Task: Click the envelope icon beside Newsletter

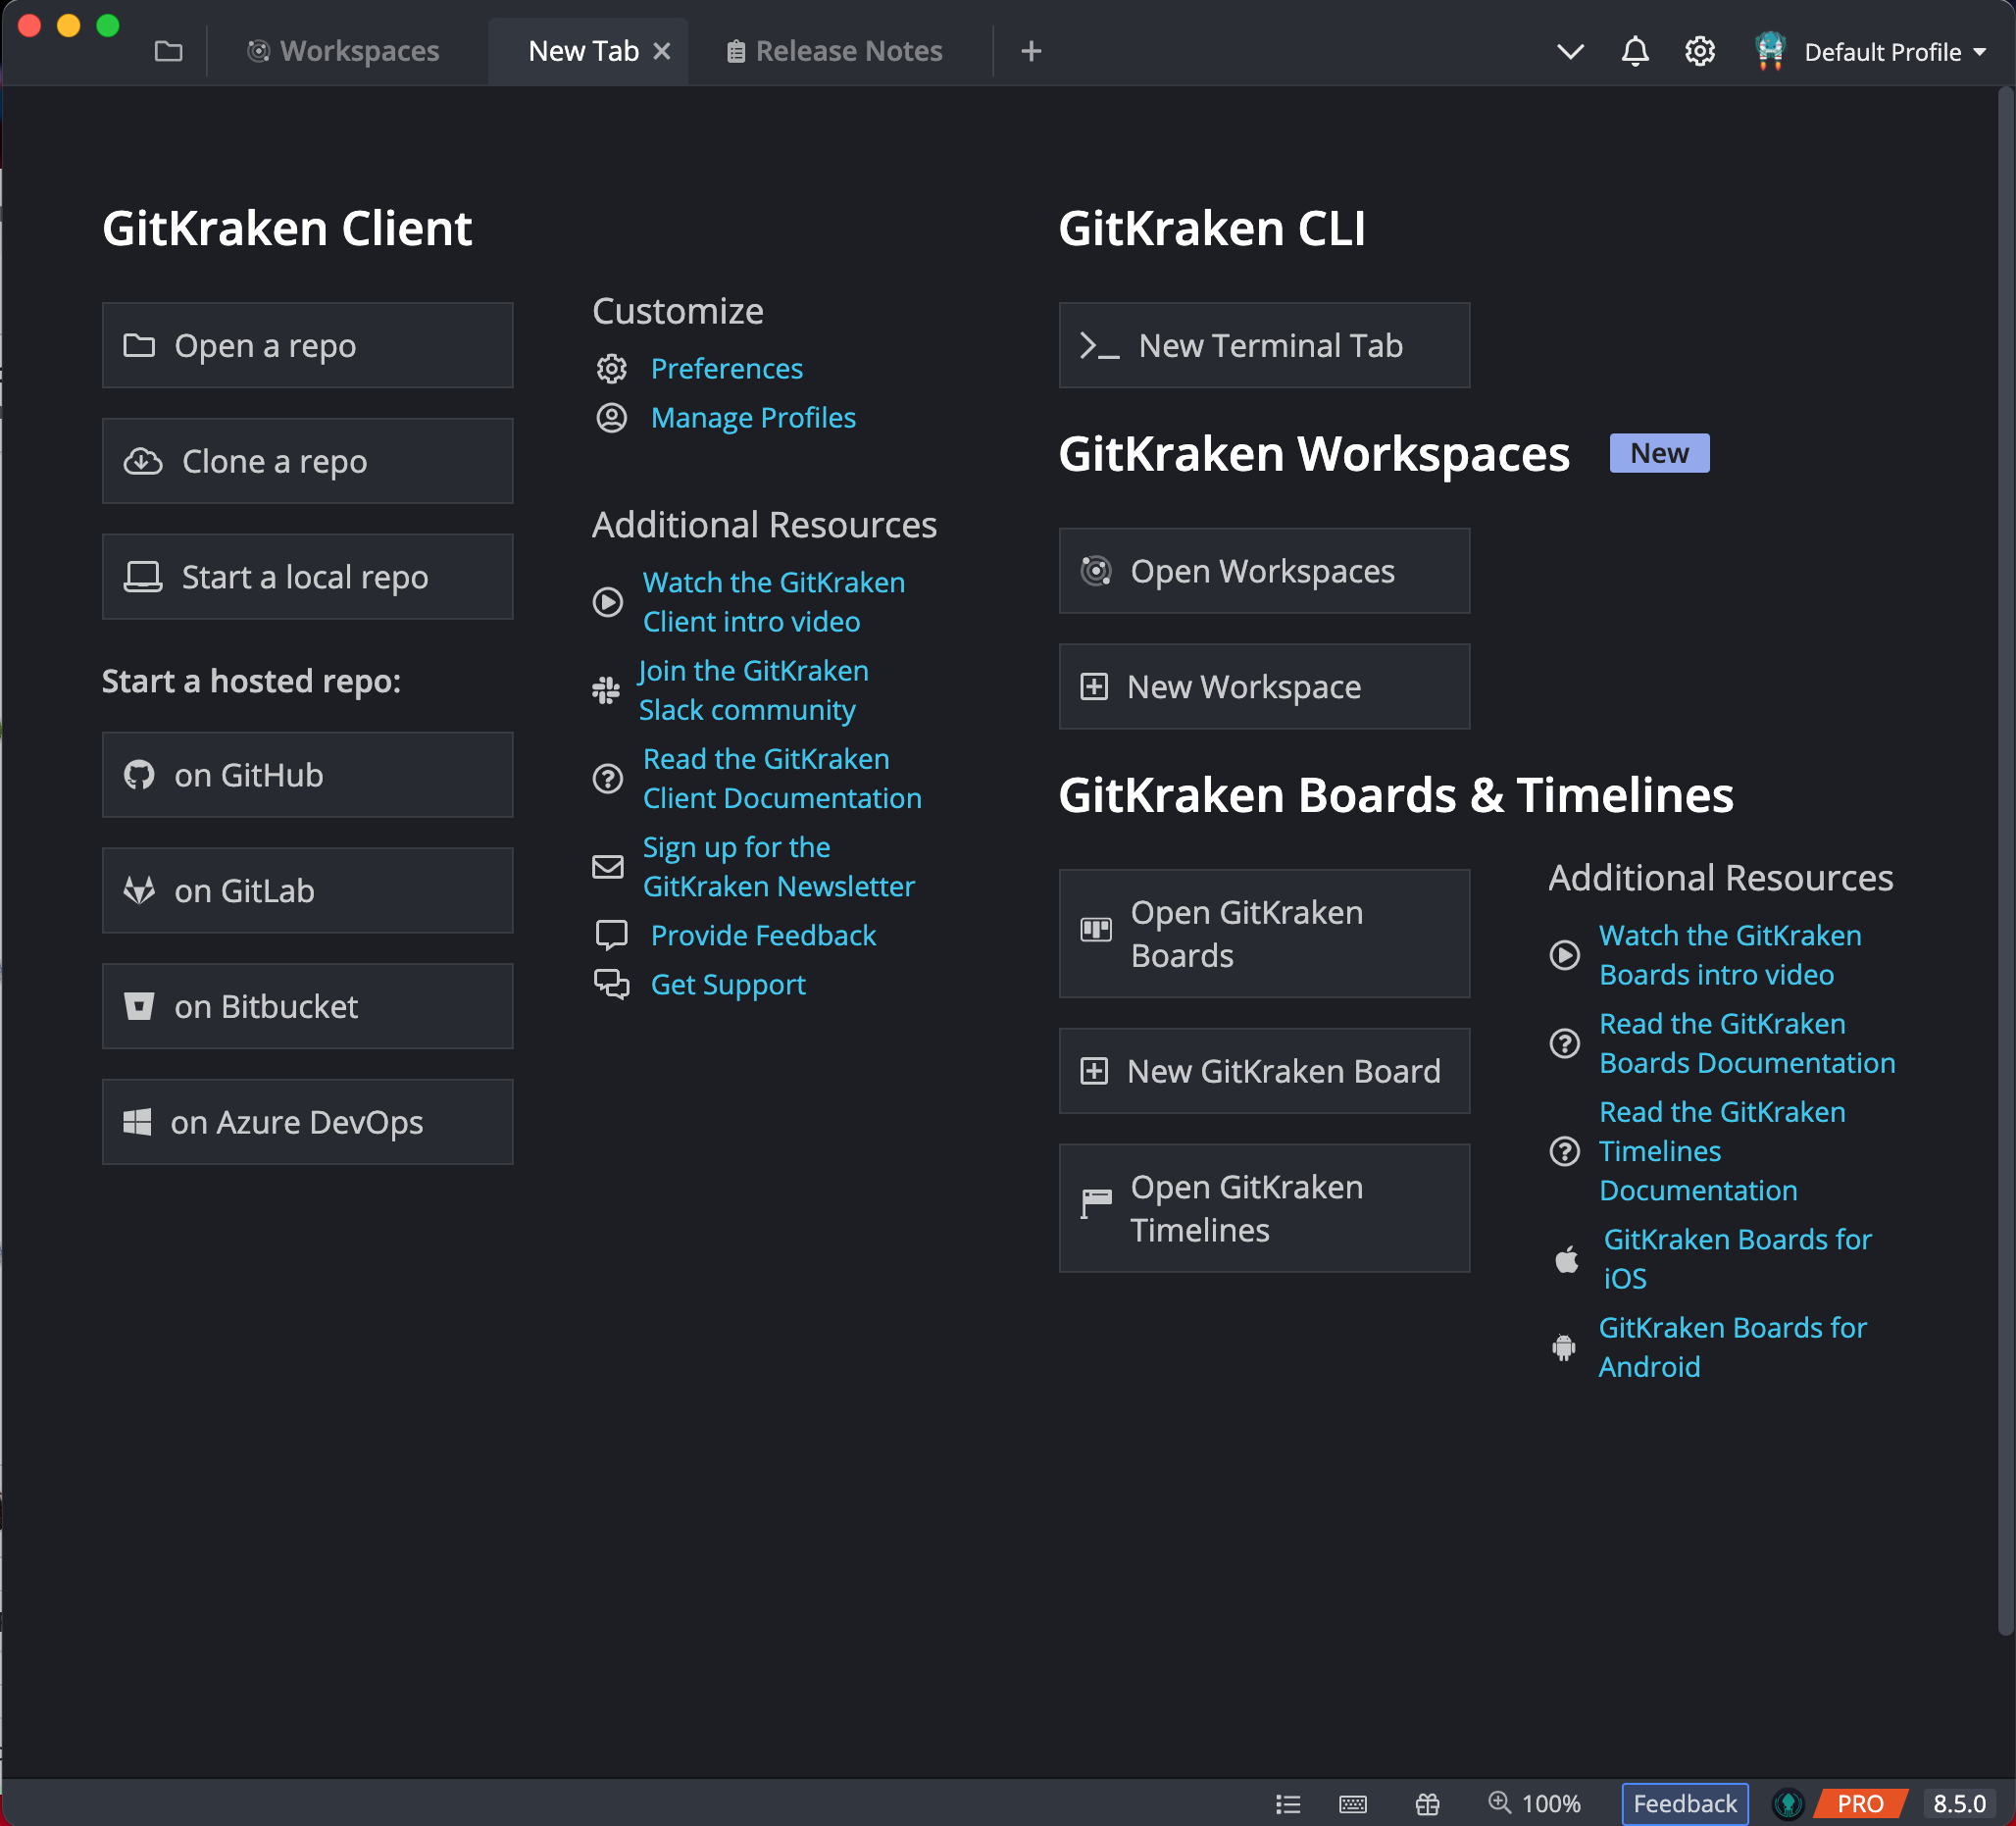Action: pos(607,867)
